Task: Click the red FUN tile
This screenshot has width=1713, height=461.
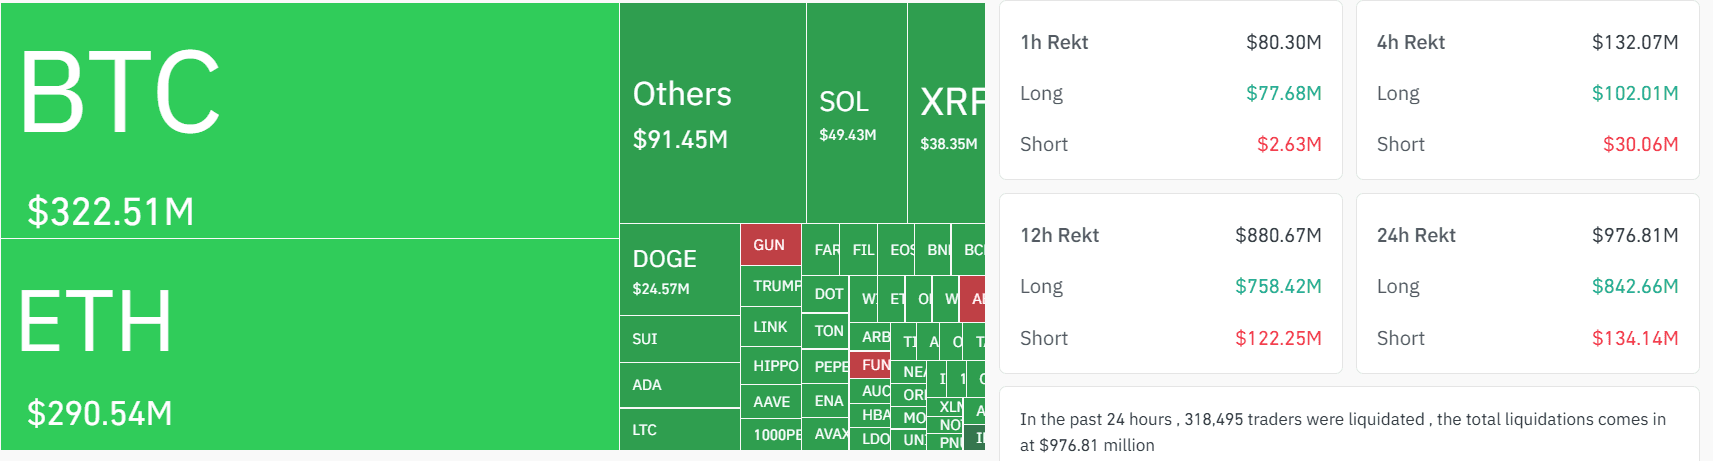Action: click(x=870, y=365)
